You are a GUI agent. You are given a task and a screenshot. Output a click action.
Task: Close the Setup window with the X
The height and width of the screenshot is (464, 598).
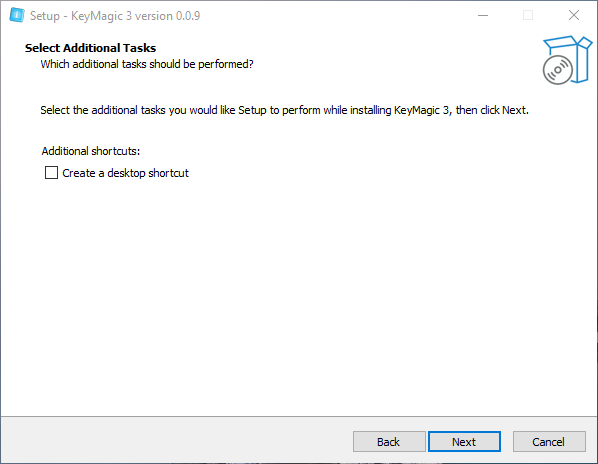coord(574,15)
